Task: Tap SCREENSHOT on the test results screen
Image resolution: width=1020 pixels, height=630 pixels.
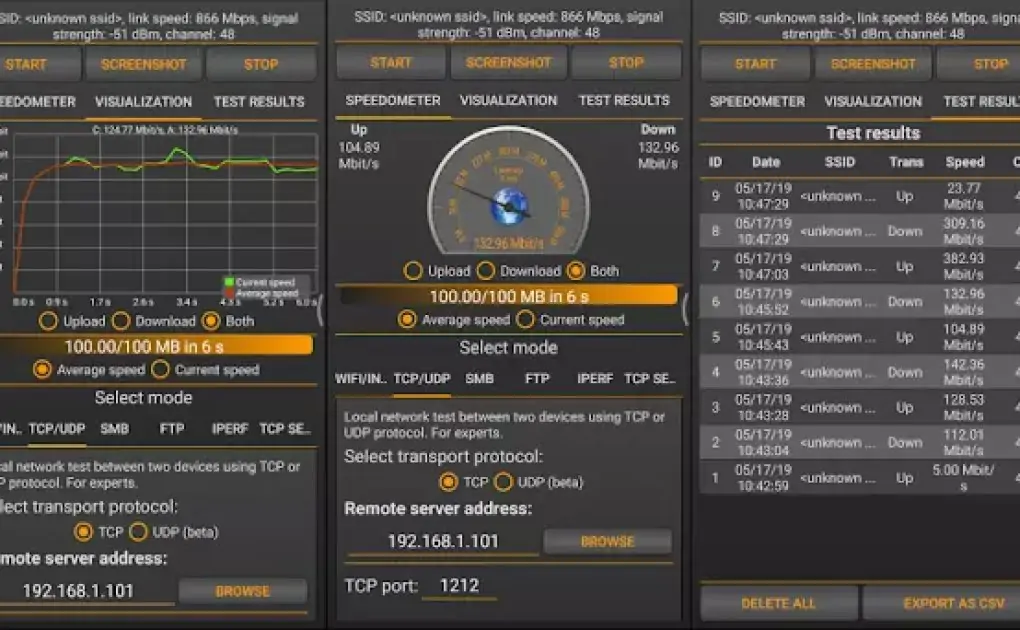Action: (873, 64)
